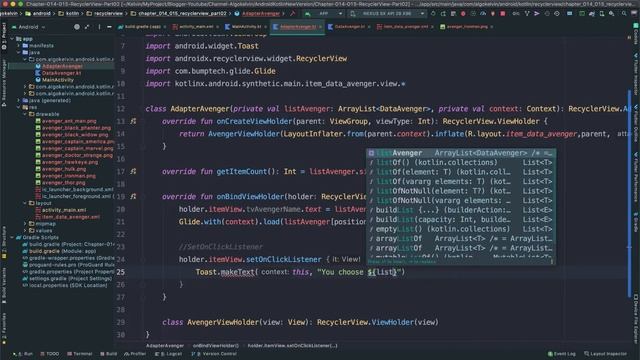
Task: Click the Run app refresh icon
Action: click(x=433, y=13)
